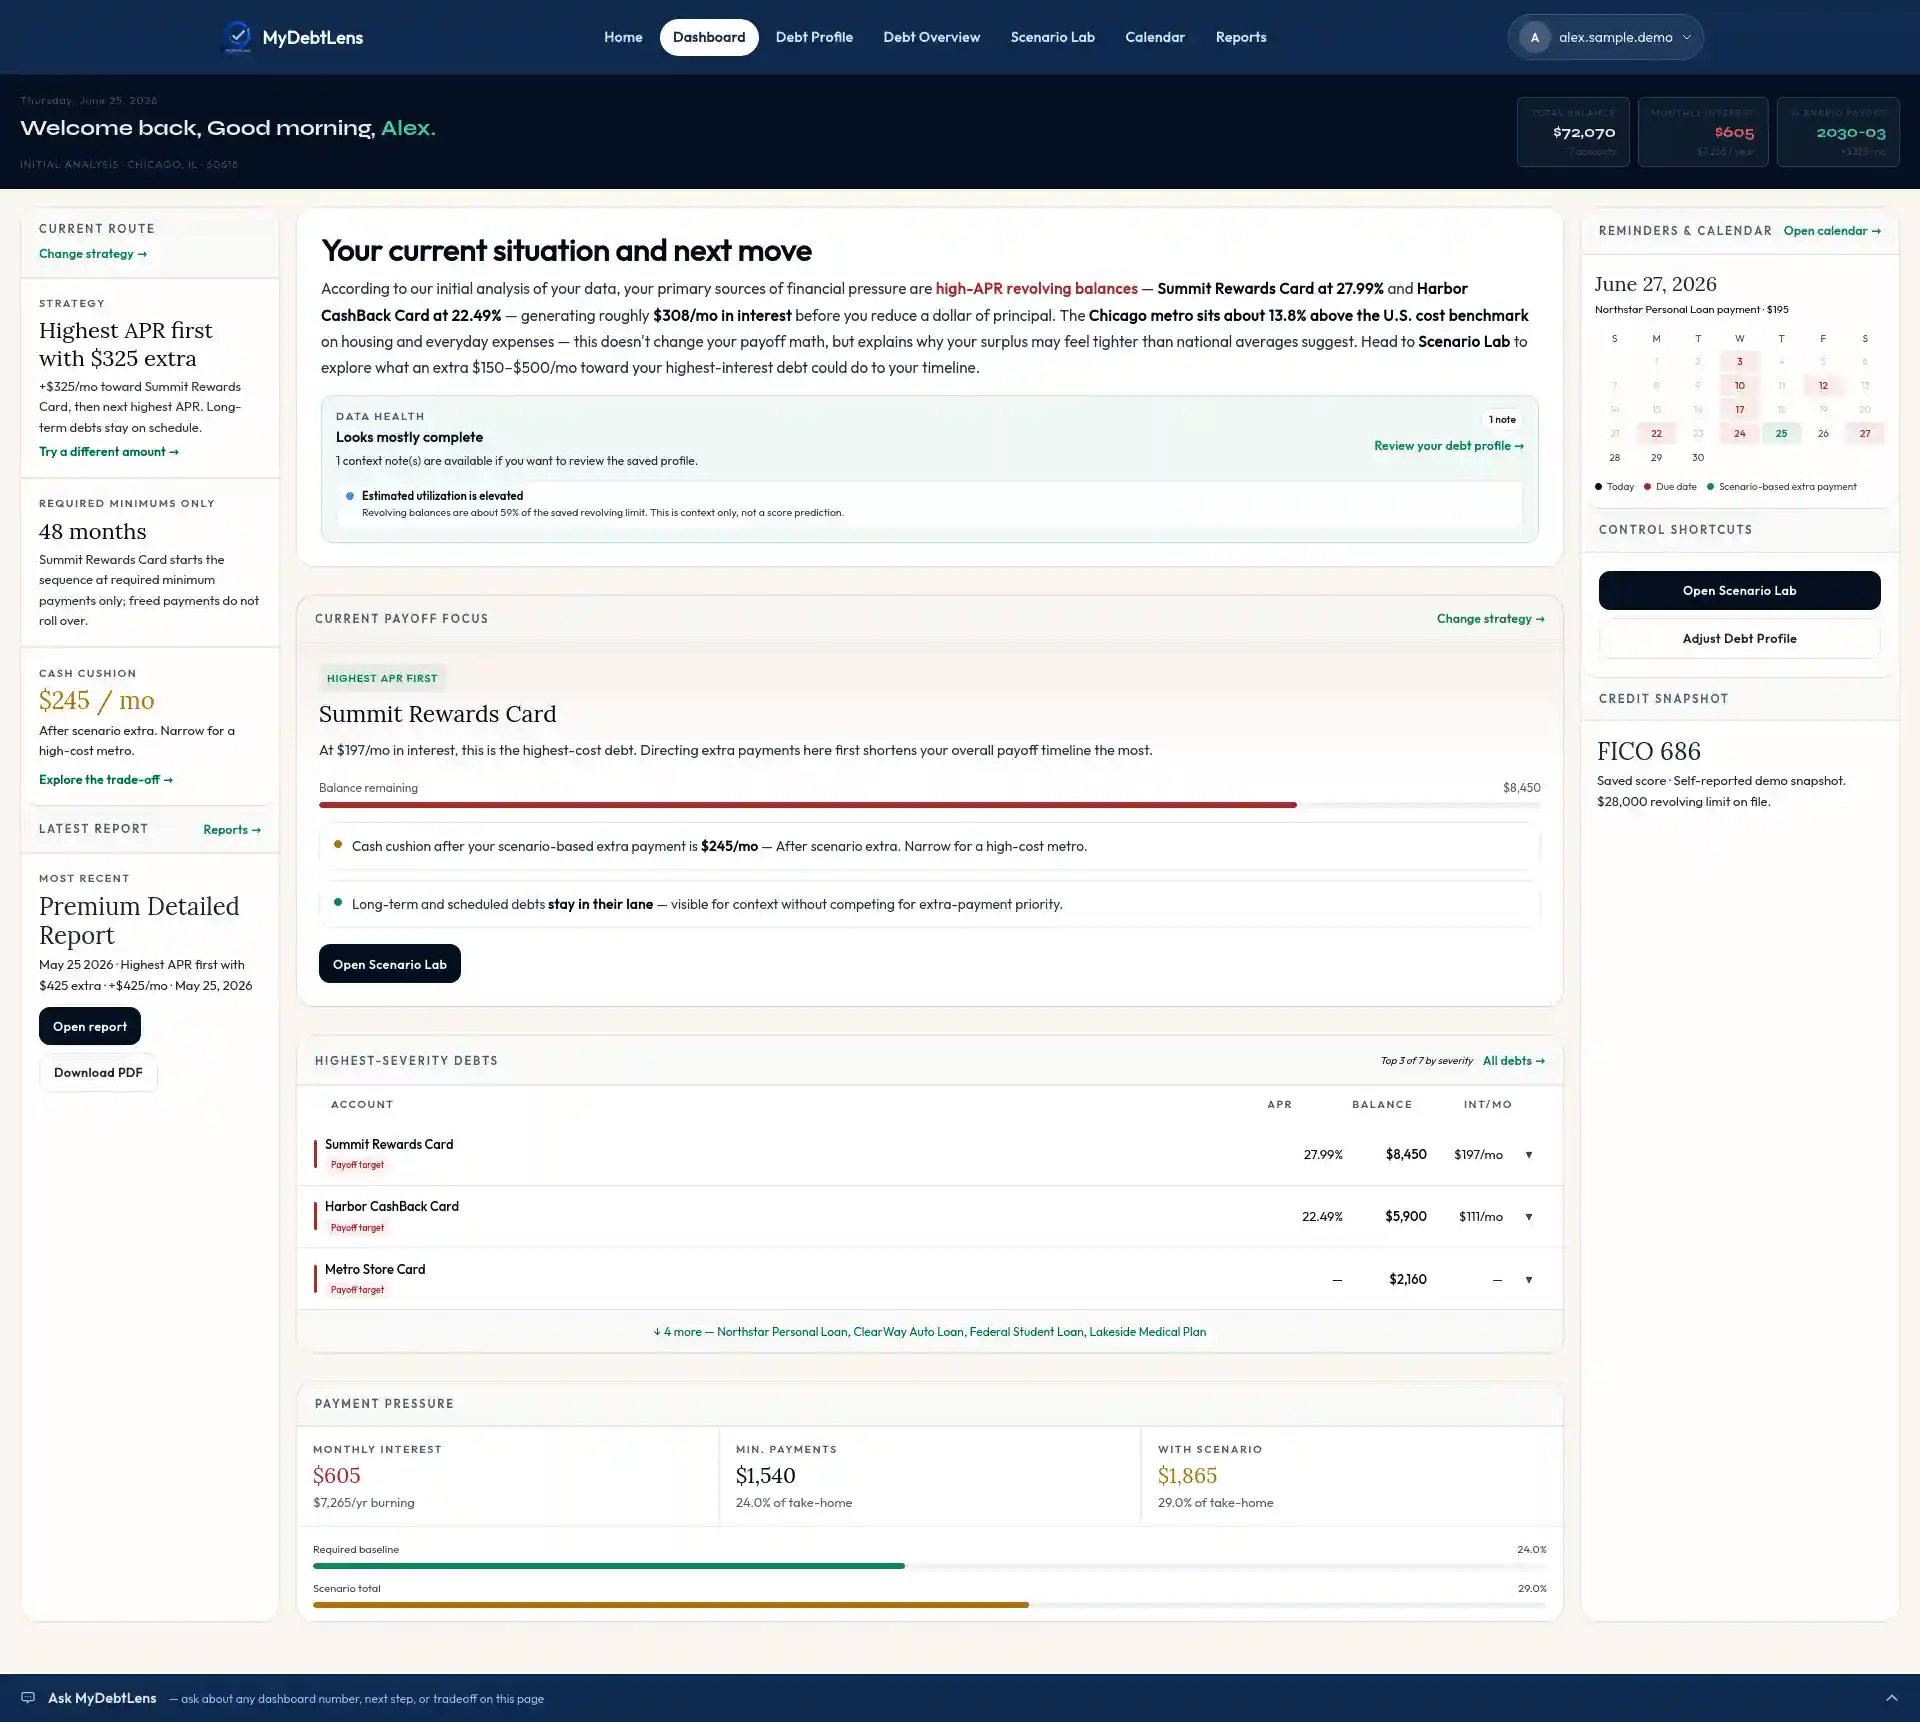Click the user avatar letter A
The height and width of the screenshot is (1722, 1920).
pos(1535,37)
